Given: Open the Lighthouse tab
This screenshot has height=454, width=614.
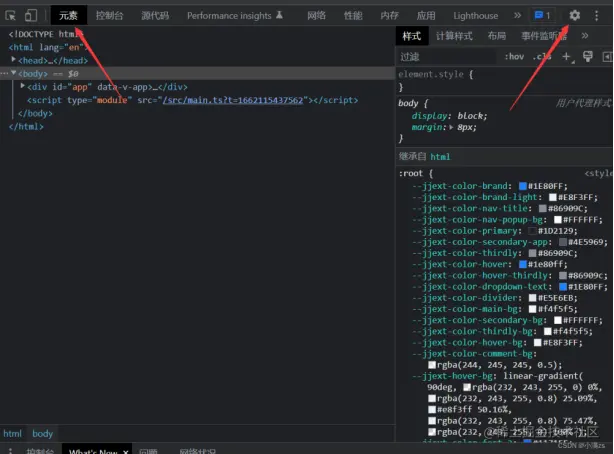Looking at the screenshot, I should point(475,16).
